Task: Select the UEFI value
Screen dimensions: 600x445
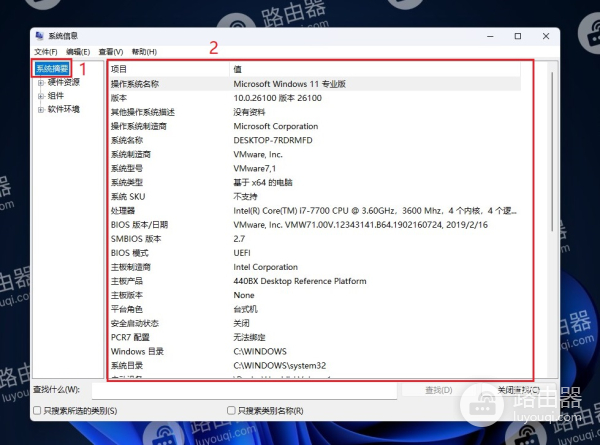Action: pos(242,253)
